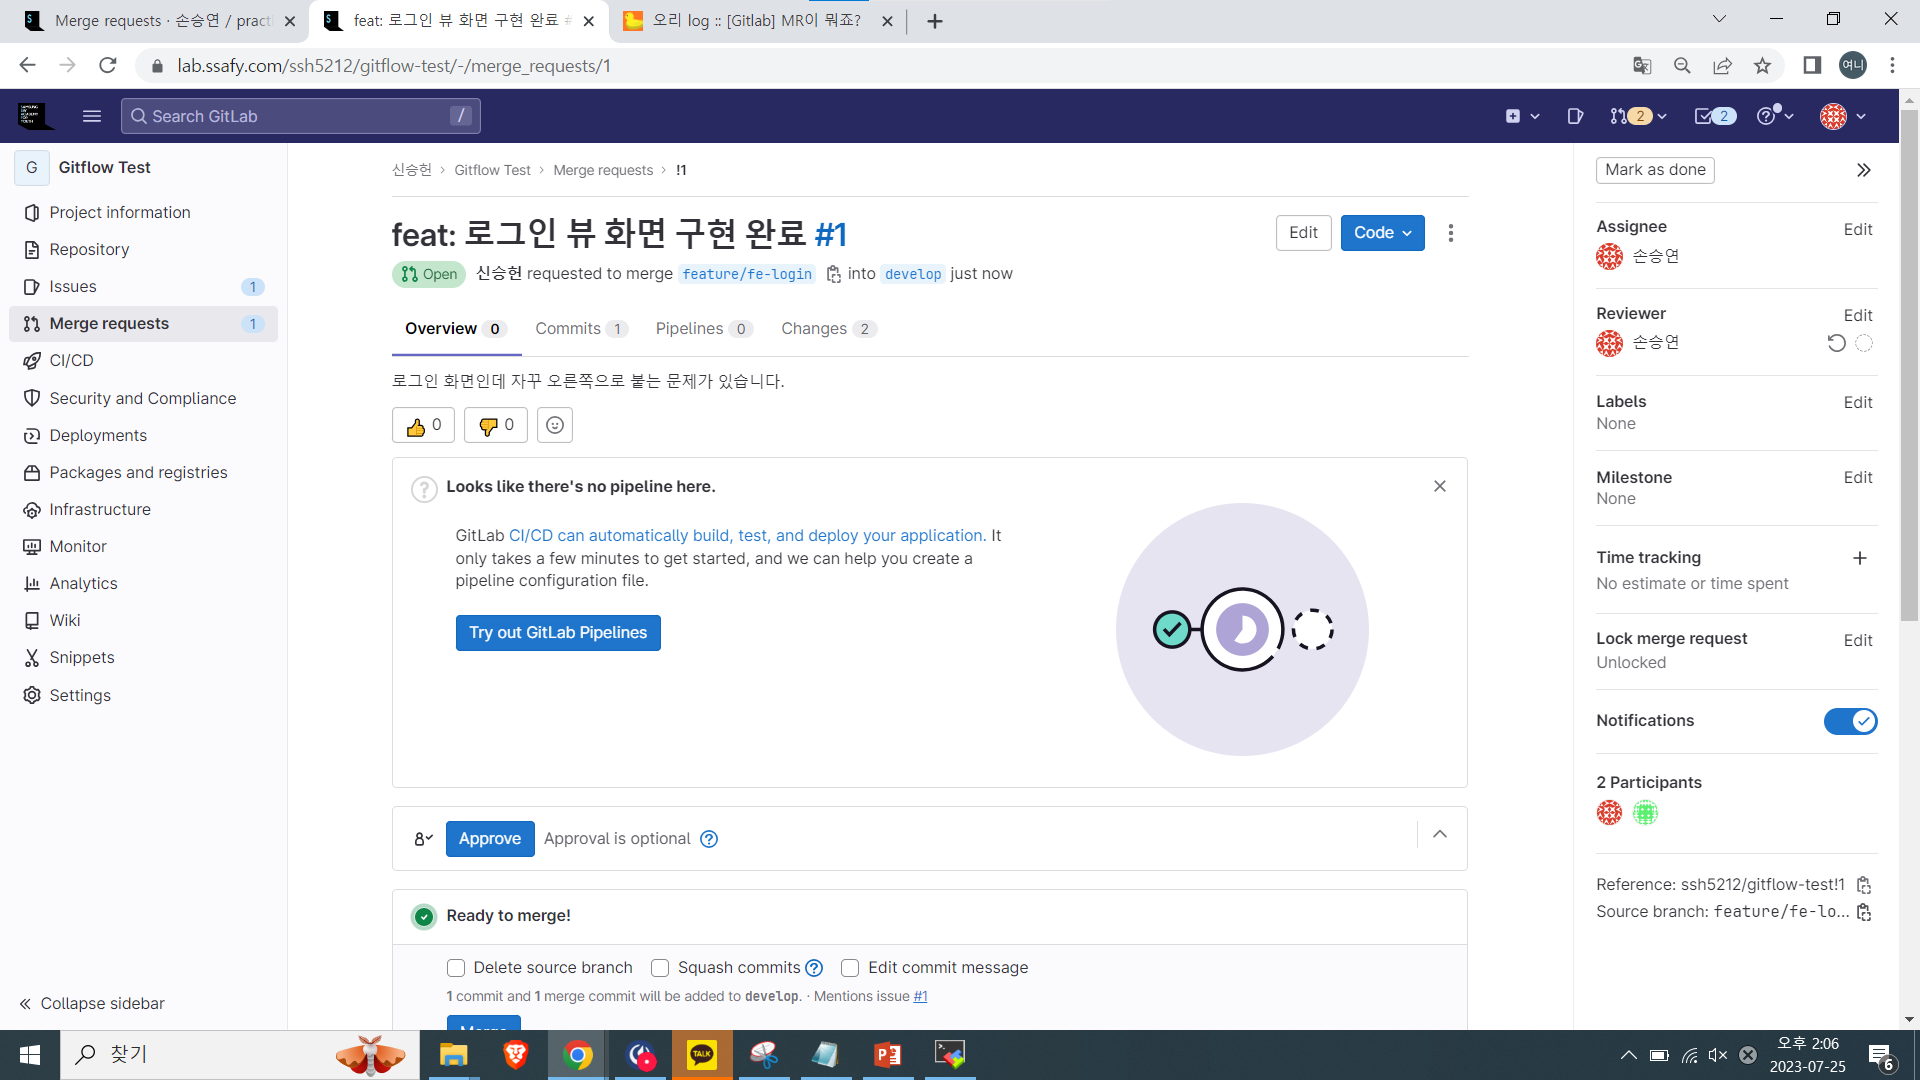Click Try out GitLab Pipelines button
Screen dimensions: 1920x1080
point(558,633)
